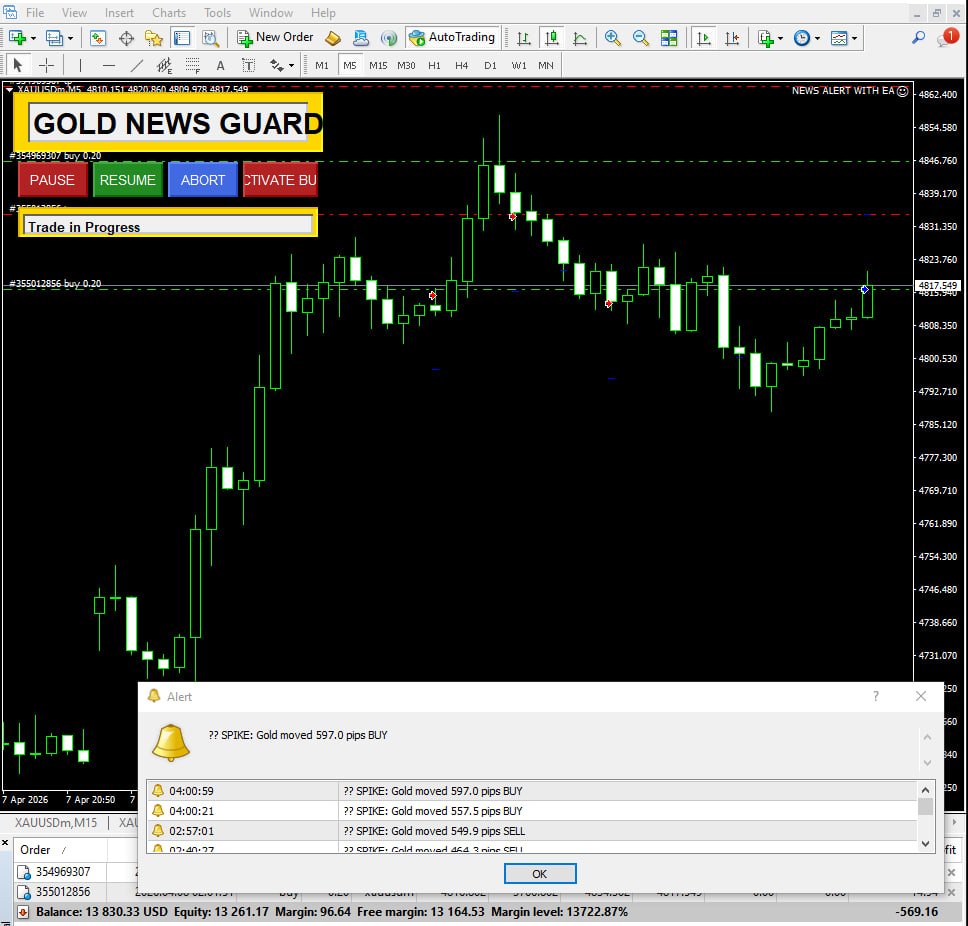The width and height of the screenshot is (968, 926).
Task: Show the Market Watch window icon
Action: coord(98,38)
